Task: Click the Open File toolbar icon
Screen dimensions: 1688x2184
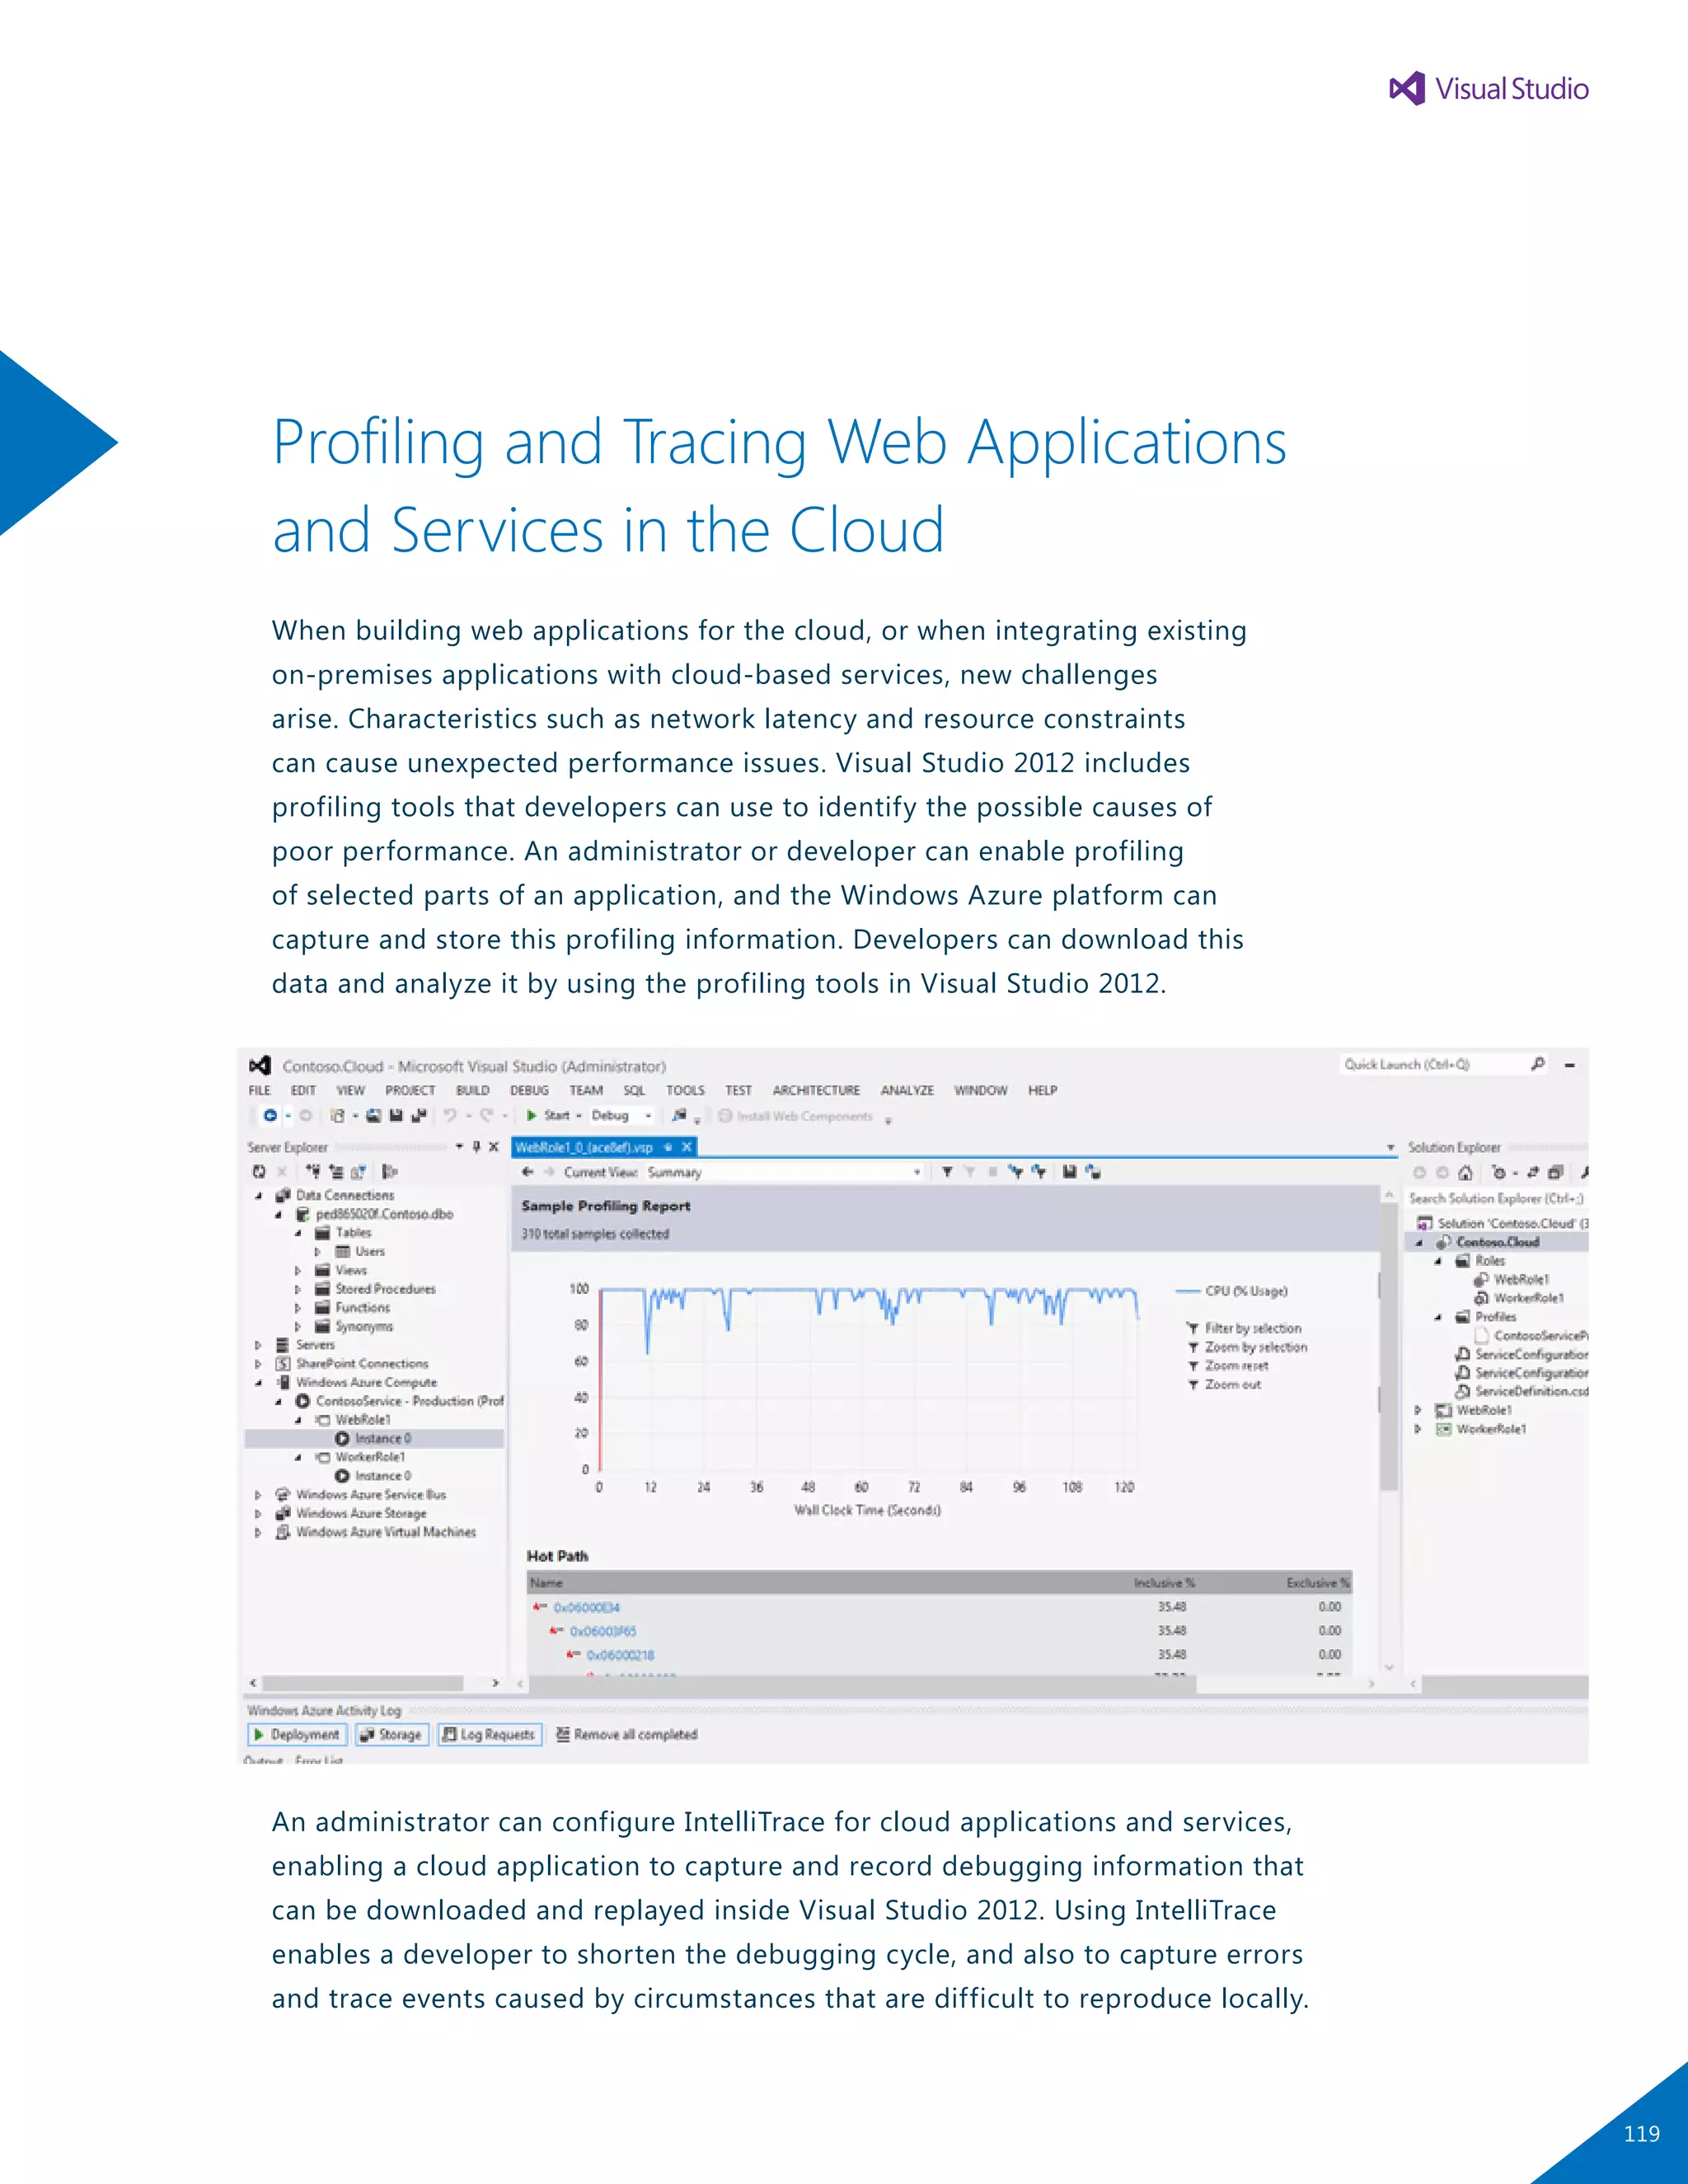Action: click(374, 1116)
